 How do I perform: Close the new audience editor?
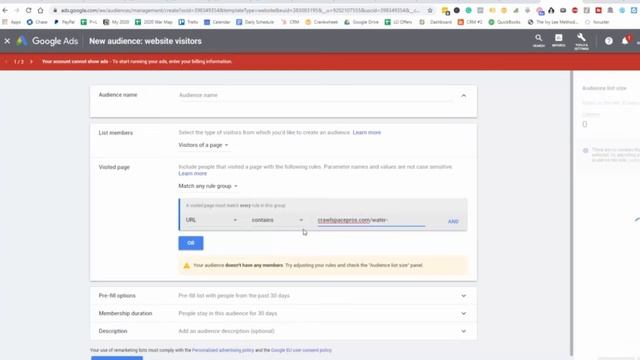(x=7, y=41)
